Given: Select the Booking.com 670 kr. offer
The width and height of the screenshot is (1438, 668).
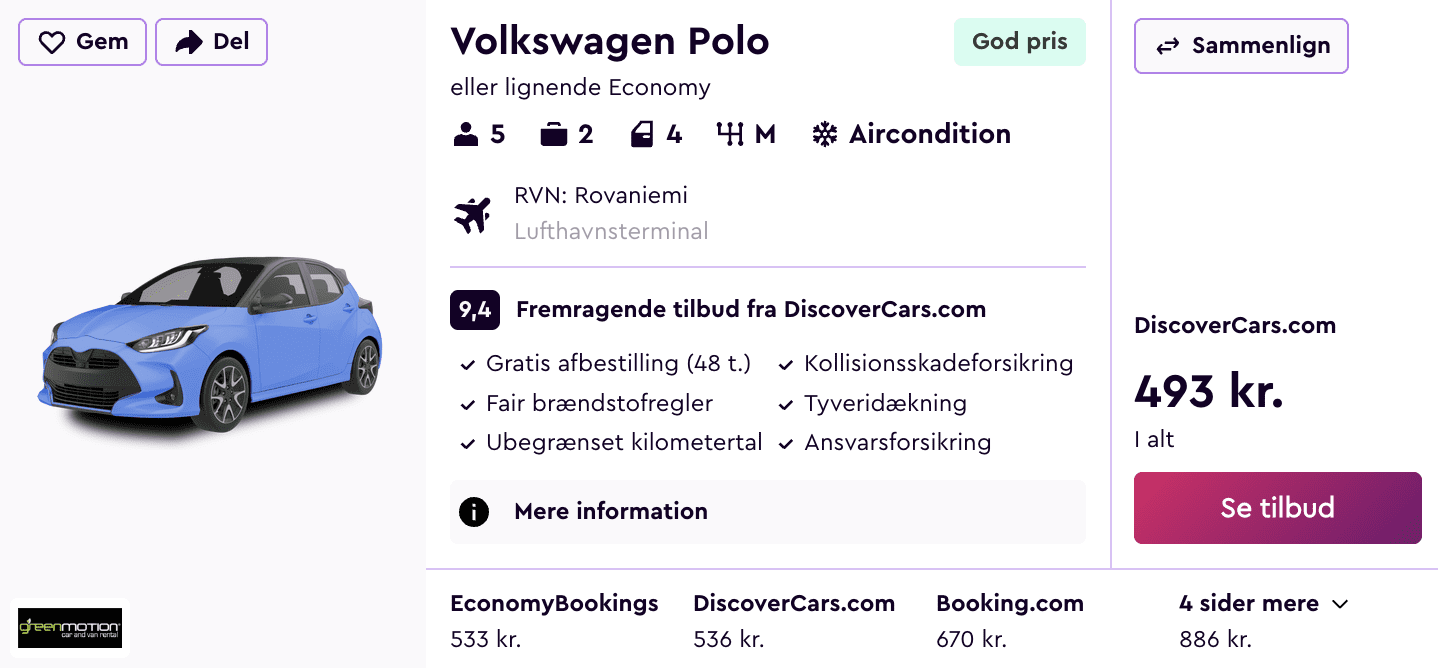Looking at the screenshot, I should [x=1009, y=620].
